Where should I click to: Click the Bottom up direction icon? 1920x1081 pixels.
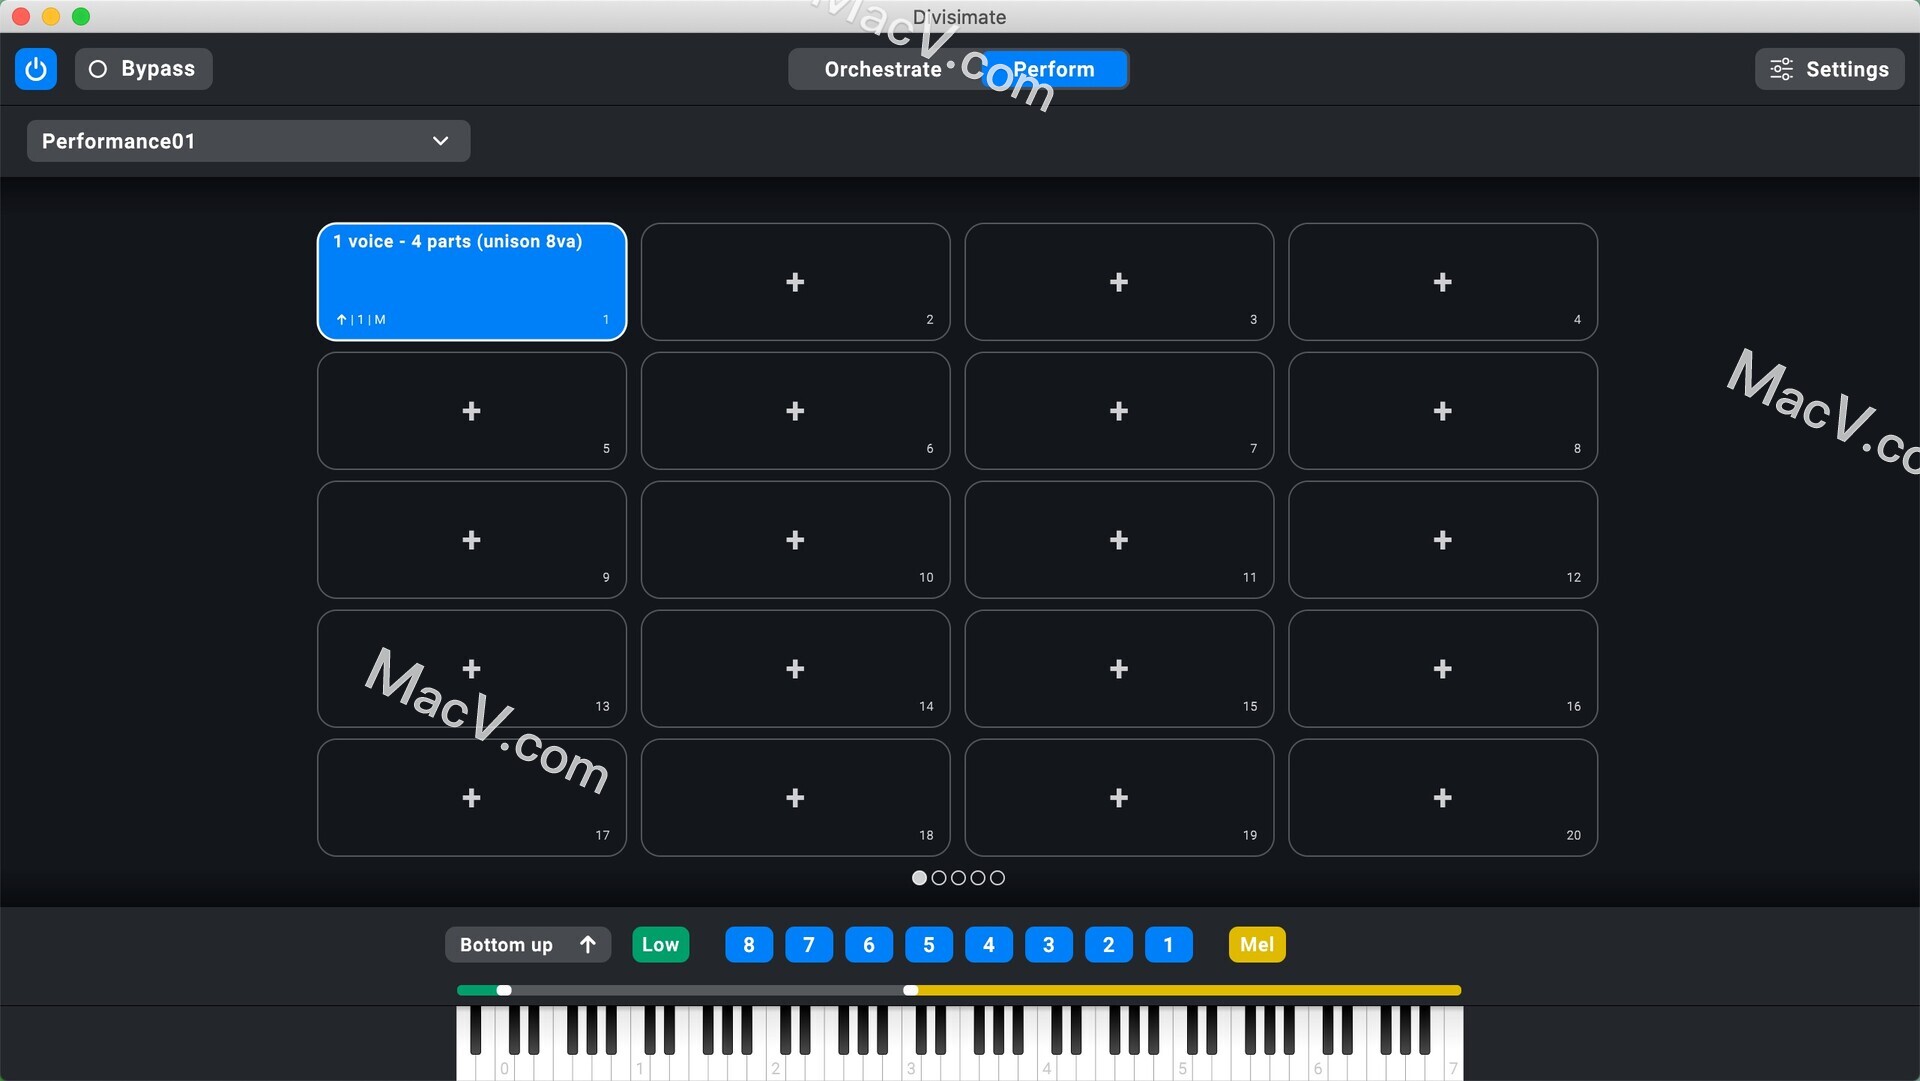(589, 944)
